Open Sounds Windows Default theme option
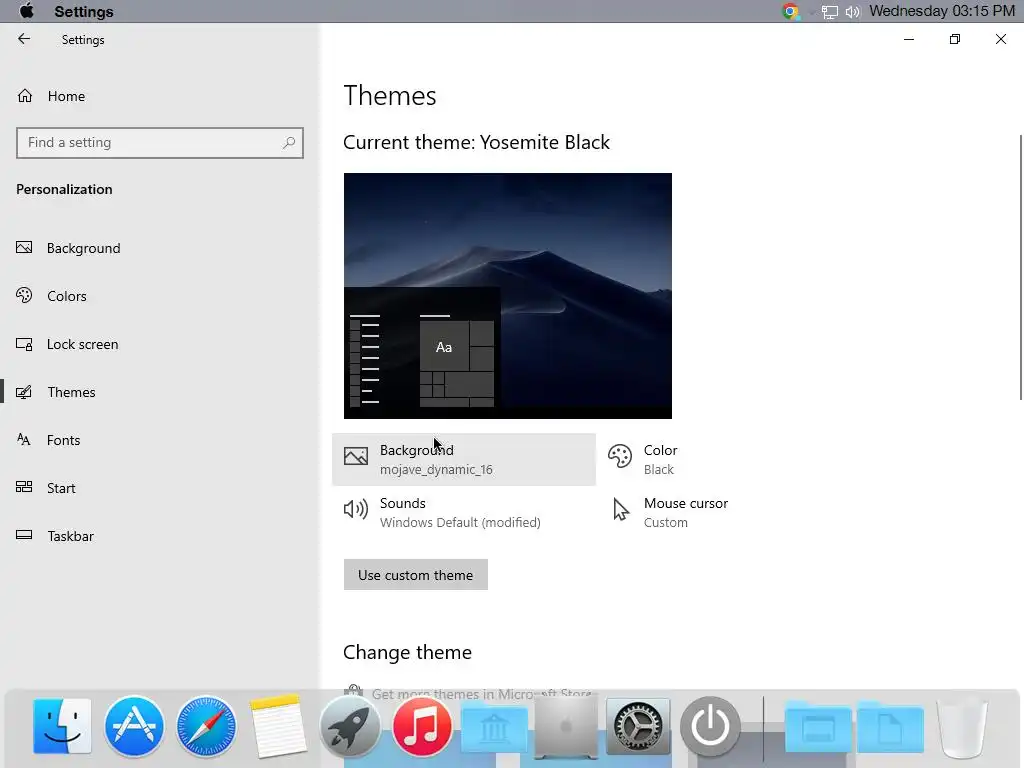The width and height of the screenshot is (1024, 768). [464, 512]
